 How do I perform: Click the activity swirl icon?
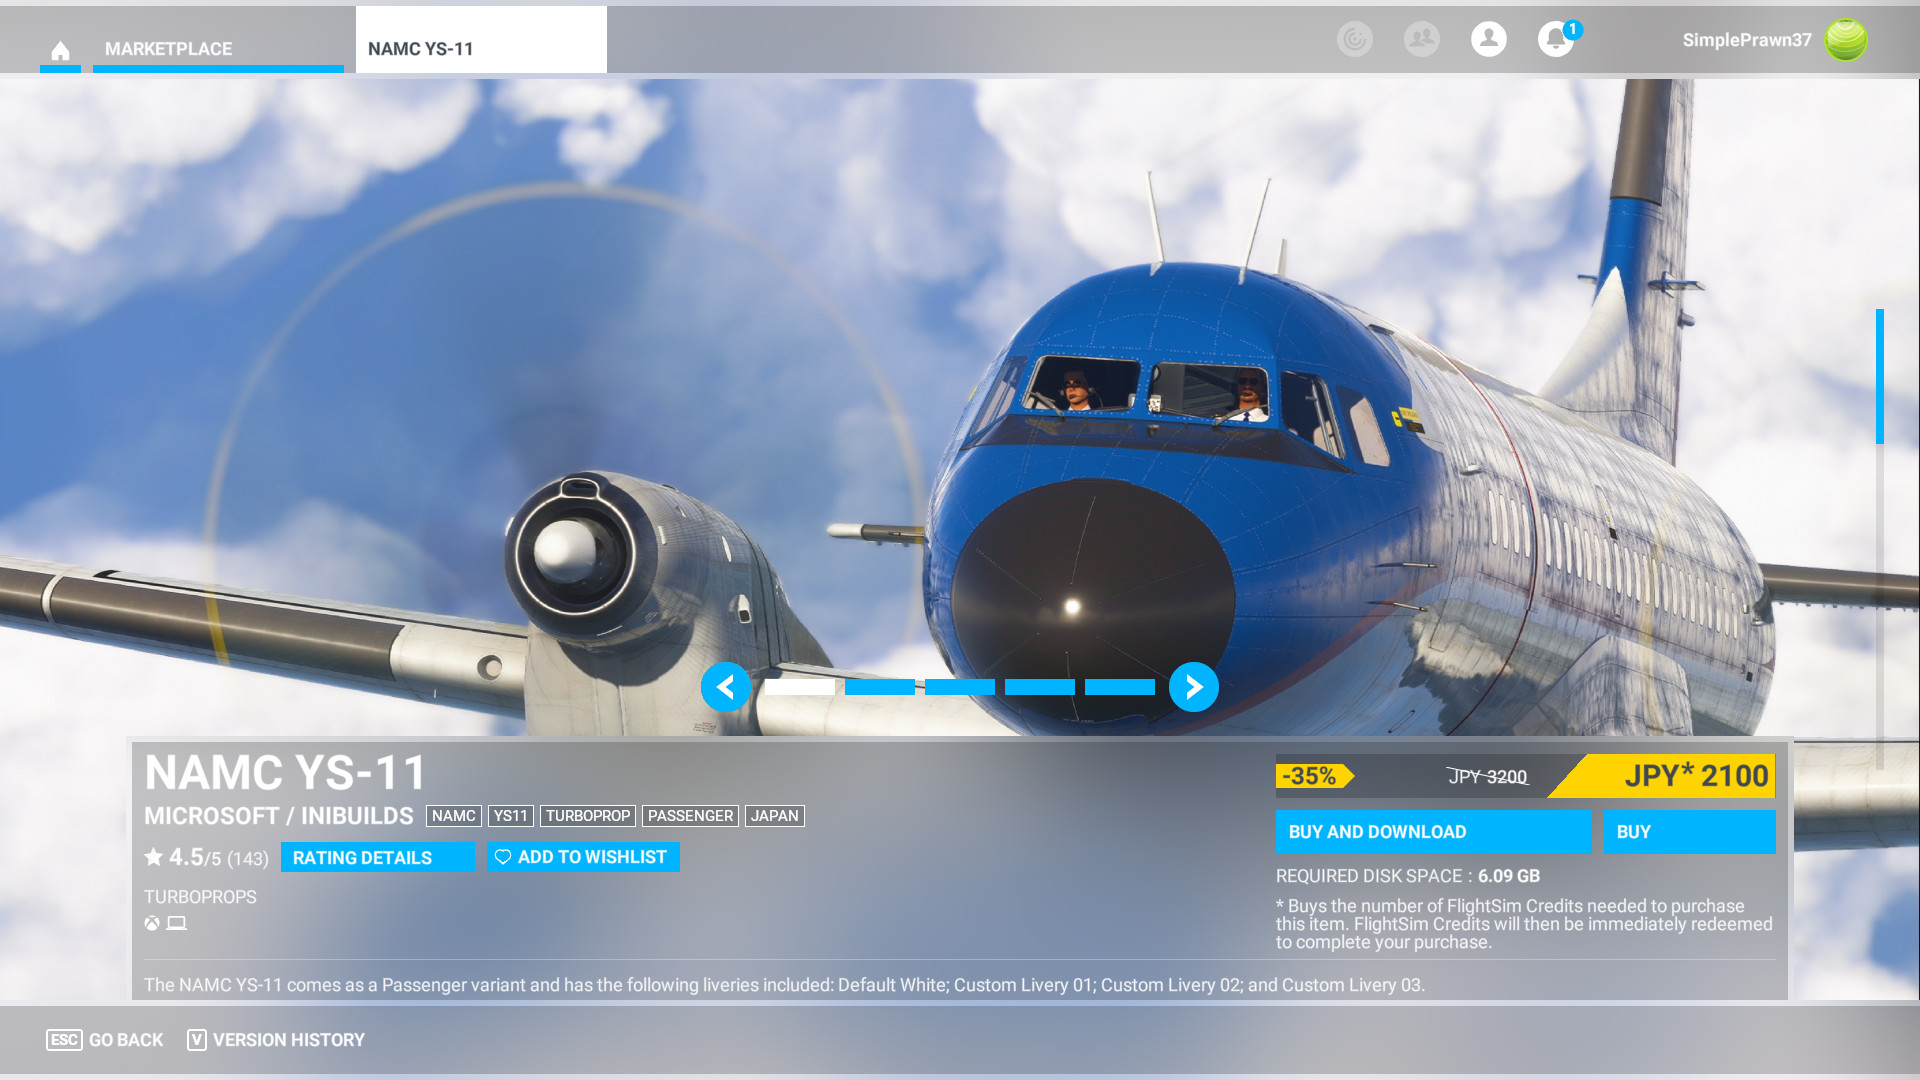point(1354,40)
